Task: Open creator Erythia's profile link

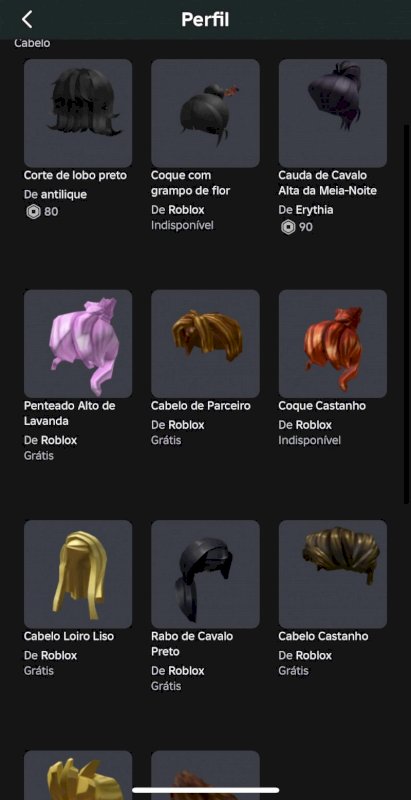Action: [x=315, y=210]
